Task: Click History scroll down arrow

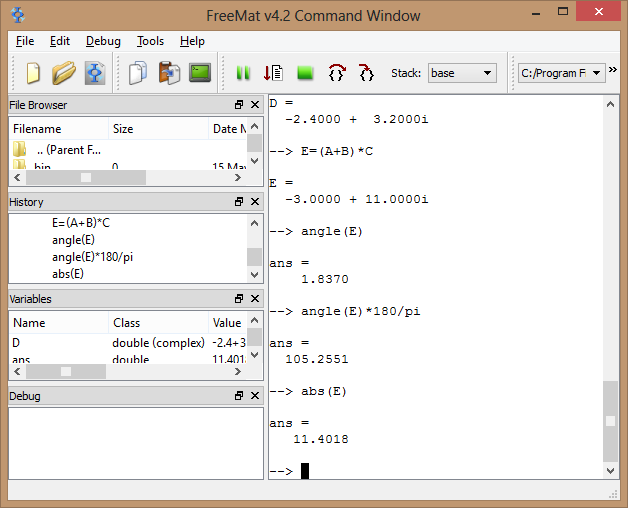Action: click(x=254, y=275)
